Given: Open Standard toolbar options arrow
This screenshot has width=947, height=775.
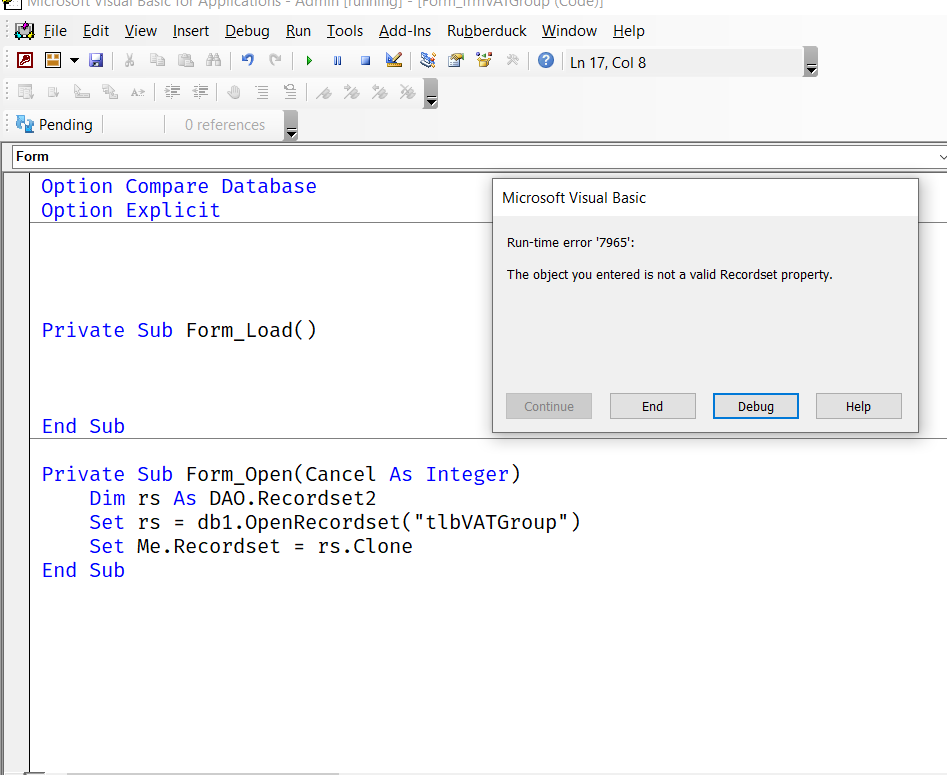Looking at the screenshot, I should [811, 62].
